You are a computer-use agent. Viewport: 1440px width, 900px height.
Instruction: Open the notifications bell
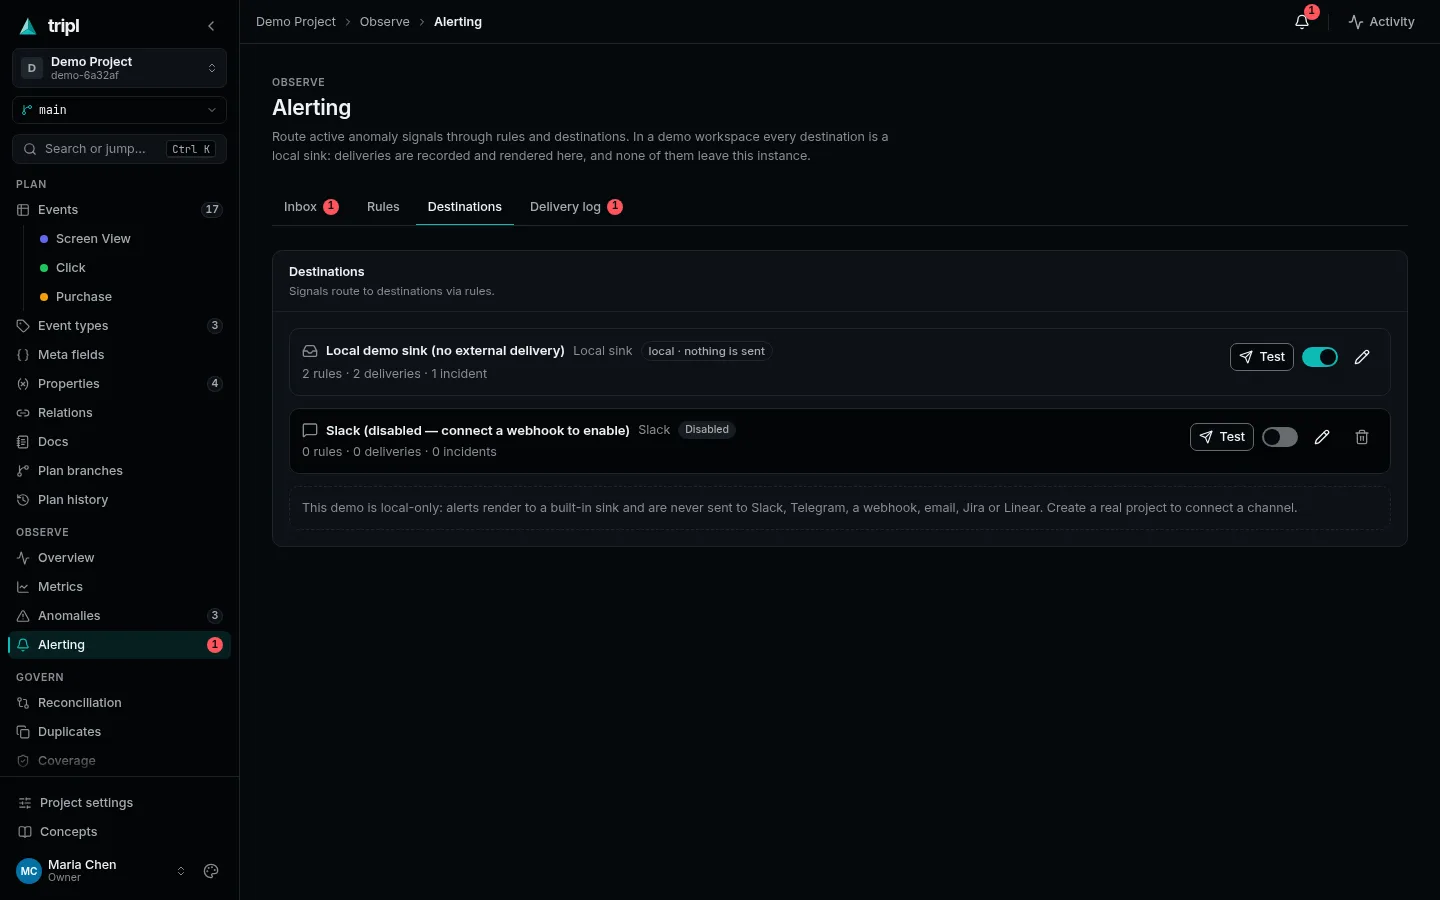tap(1302, 22)
